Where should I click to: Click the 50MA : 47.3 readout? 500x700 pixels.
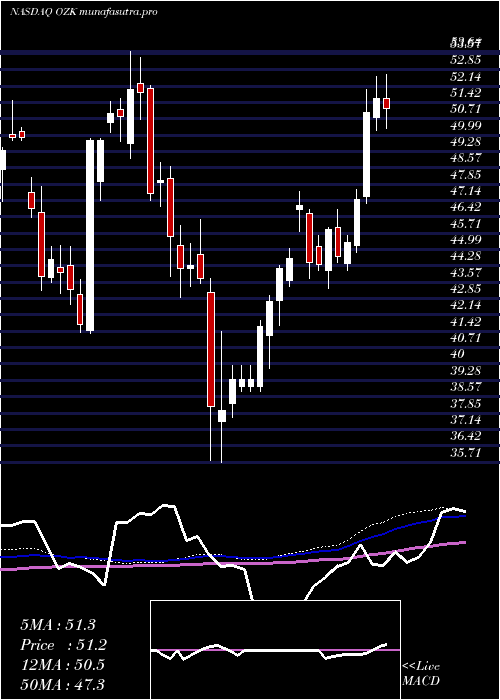63,684
